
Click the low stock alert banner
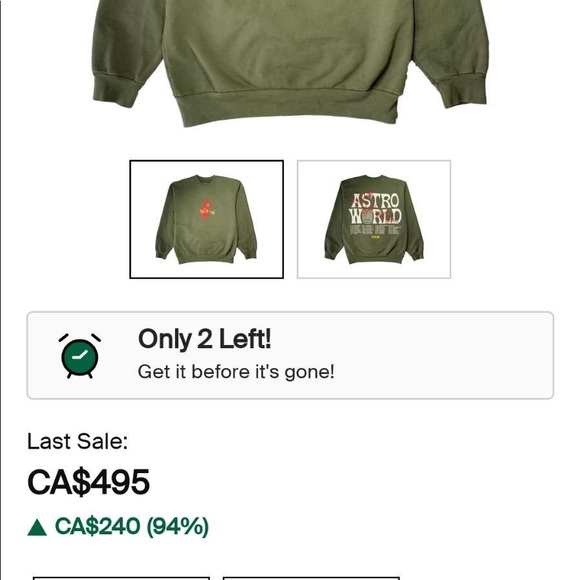[x=290, y=355]
